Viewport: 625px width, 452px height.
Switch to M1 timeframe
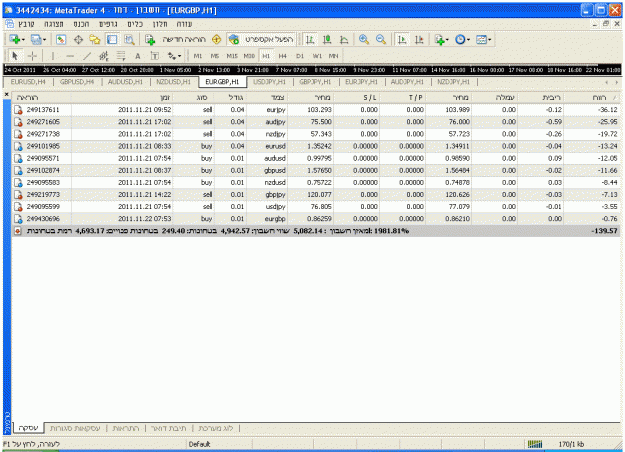(x=198, y=56)
